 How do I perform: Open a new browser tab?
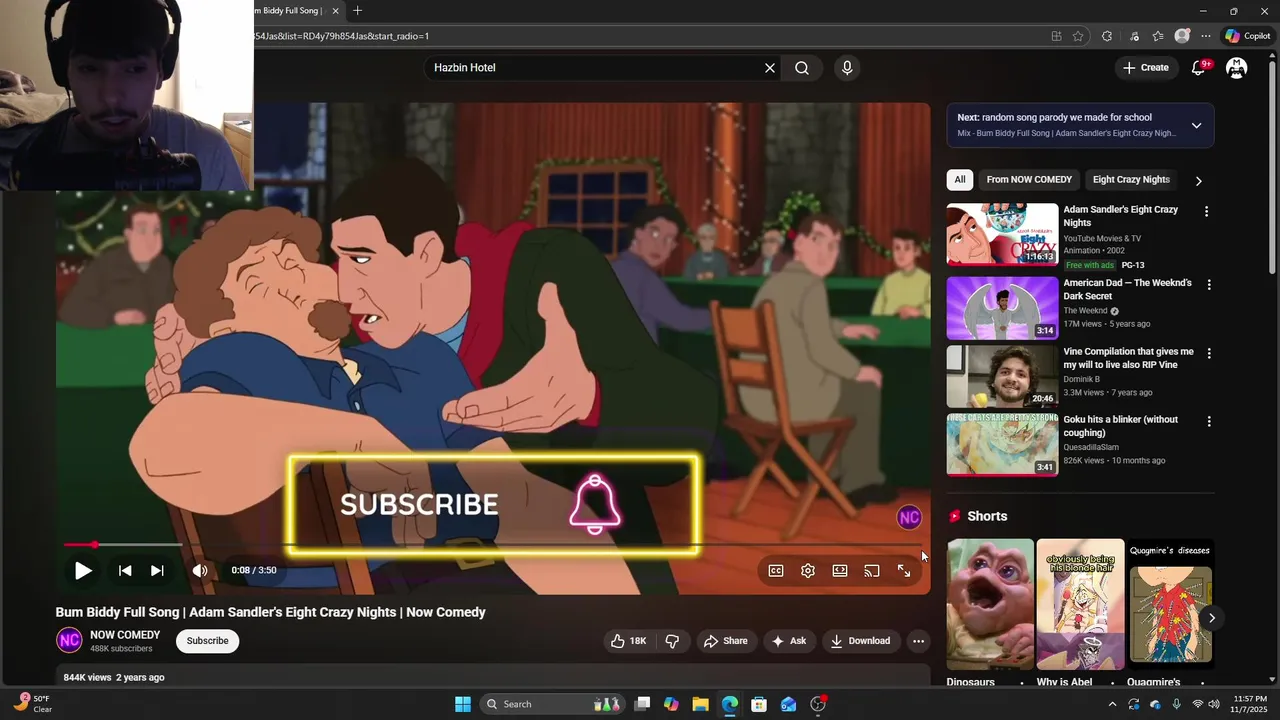(x=358, y=11)
